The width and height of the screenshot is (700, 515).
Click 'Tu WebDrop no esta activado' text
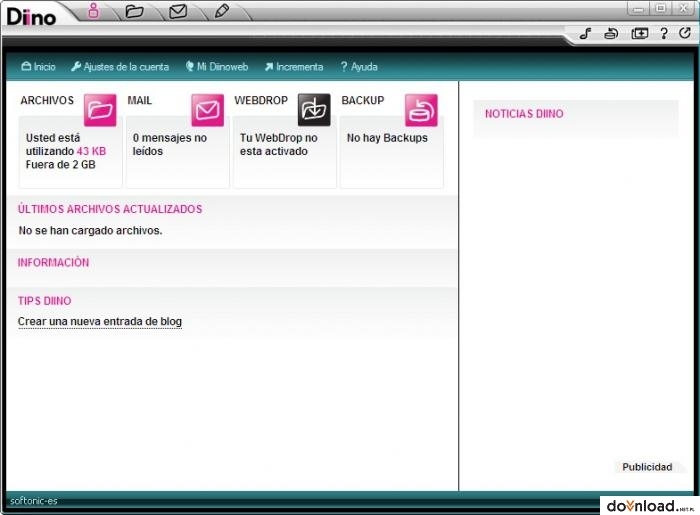[x=279, y=145]
